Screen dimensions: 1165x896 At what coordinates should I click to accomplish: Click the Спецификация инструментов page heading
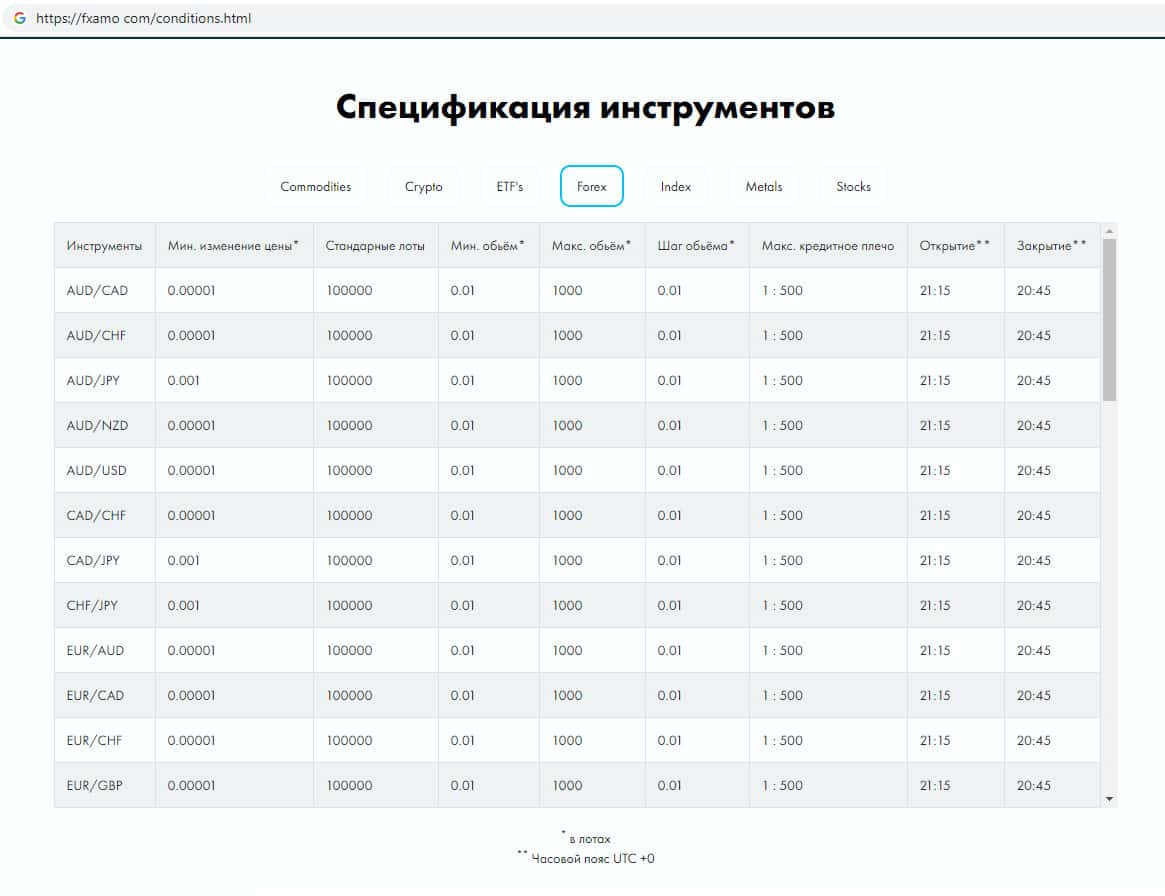[x=585, y=107]
